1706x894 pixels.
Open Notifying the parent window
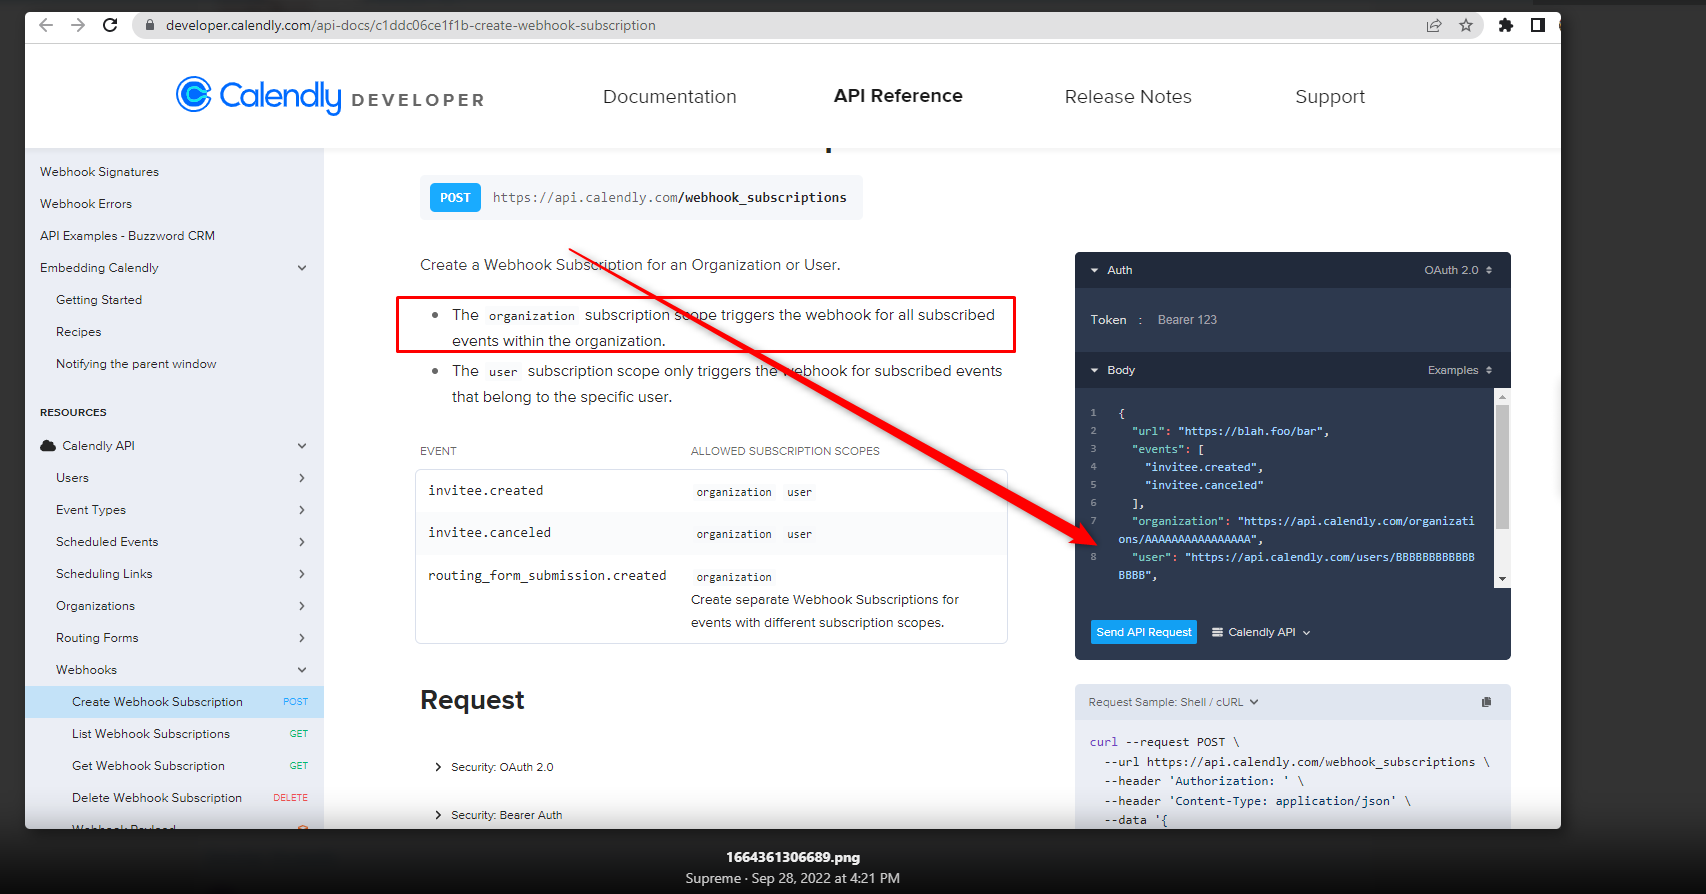136,364
